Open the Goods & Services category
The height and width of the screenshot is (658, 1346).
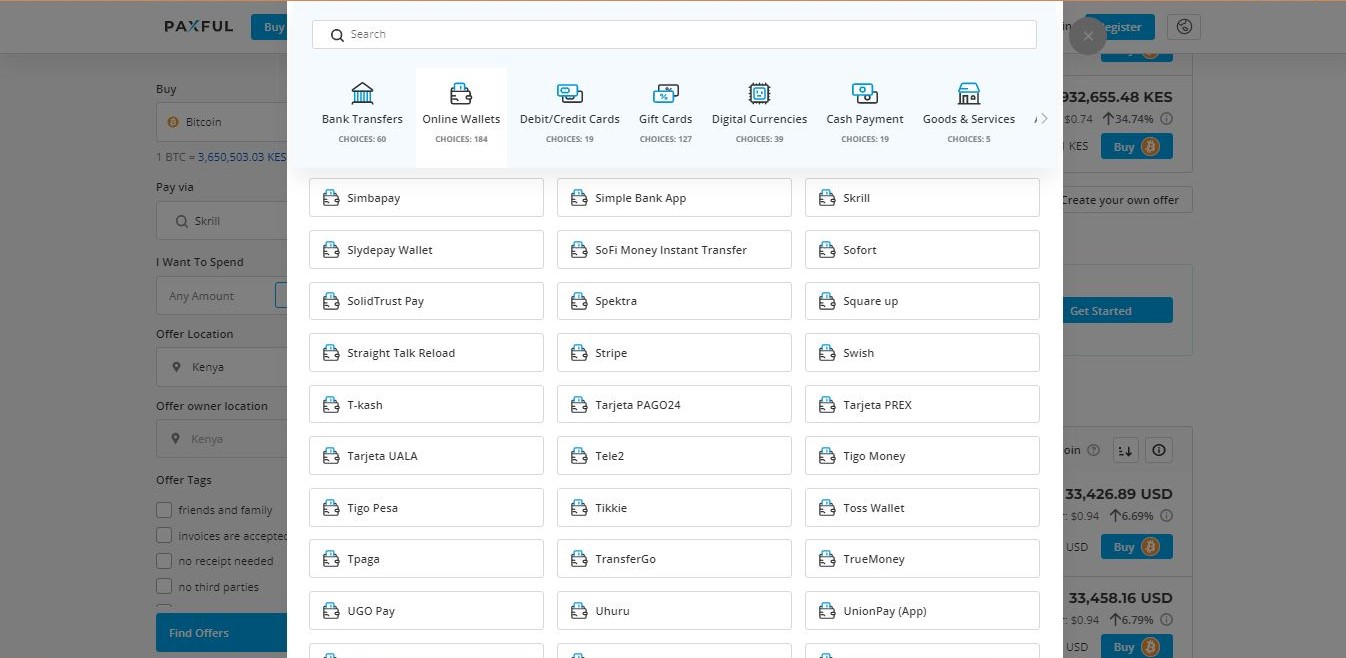pos(969,116)
